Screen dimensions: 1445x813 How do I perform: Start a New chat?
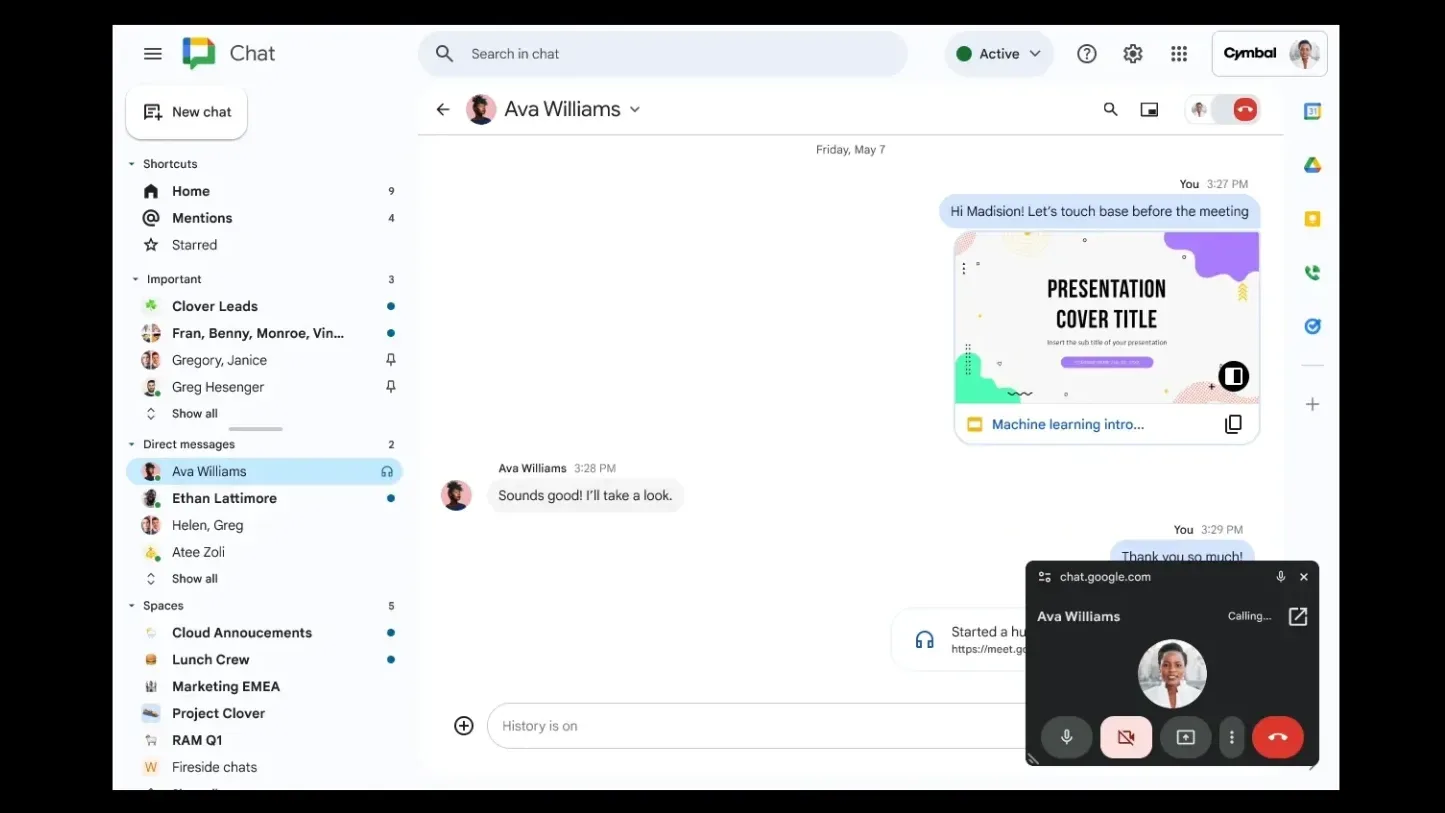(187, 112)
